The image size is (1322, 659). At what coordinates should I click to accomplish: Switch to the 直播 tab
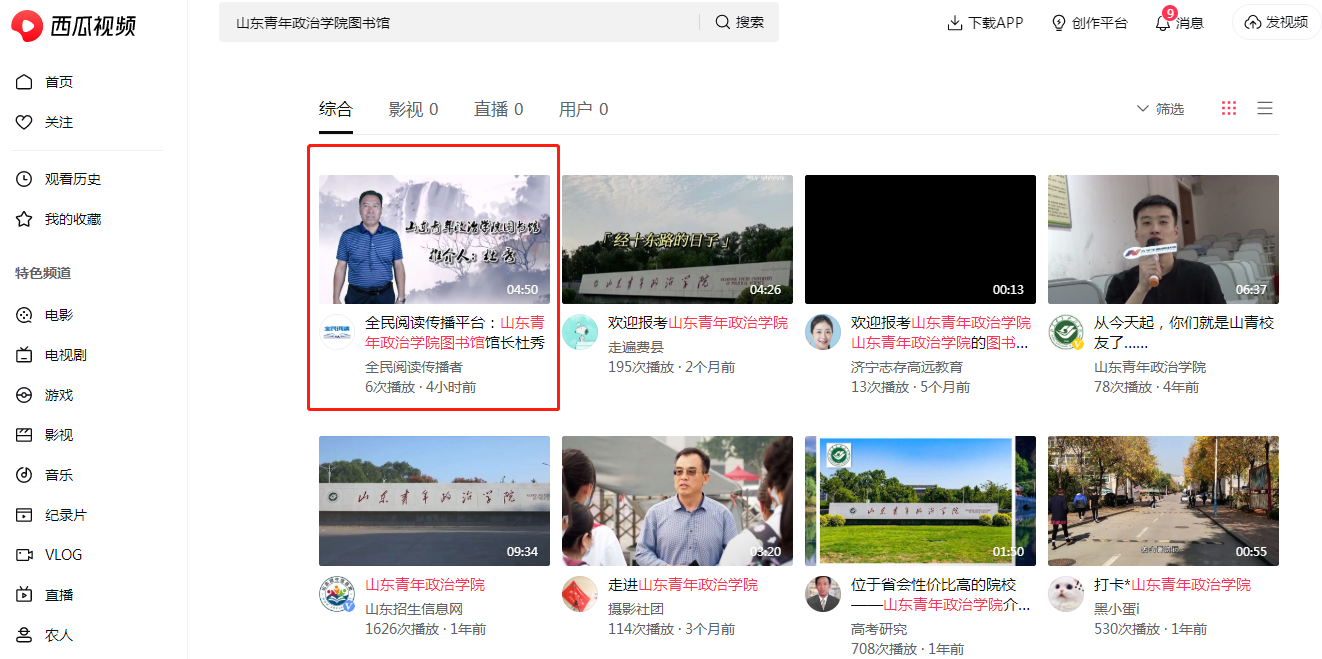pos(498,110)
